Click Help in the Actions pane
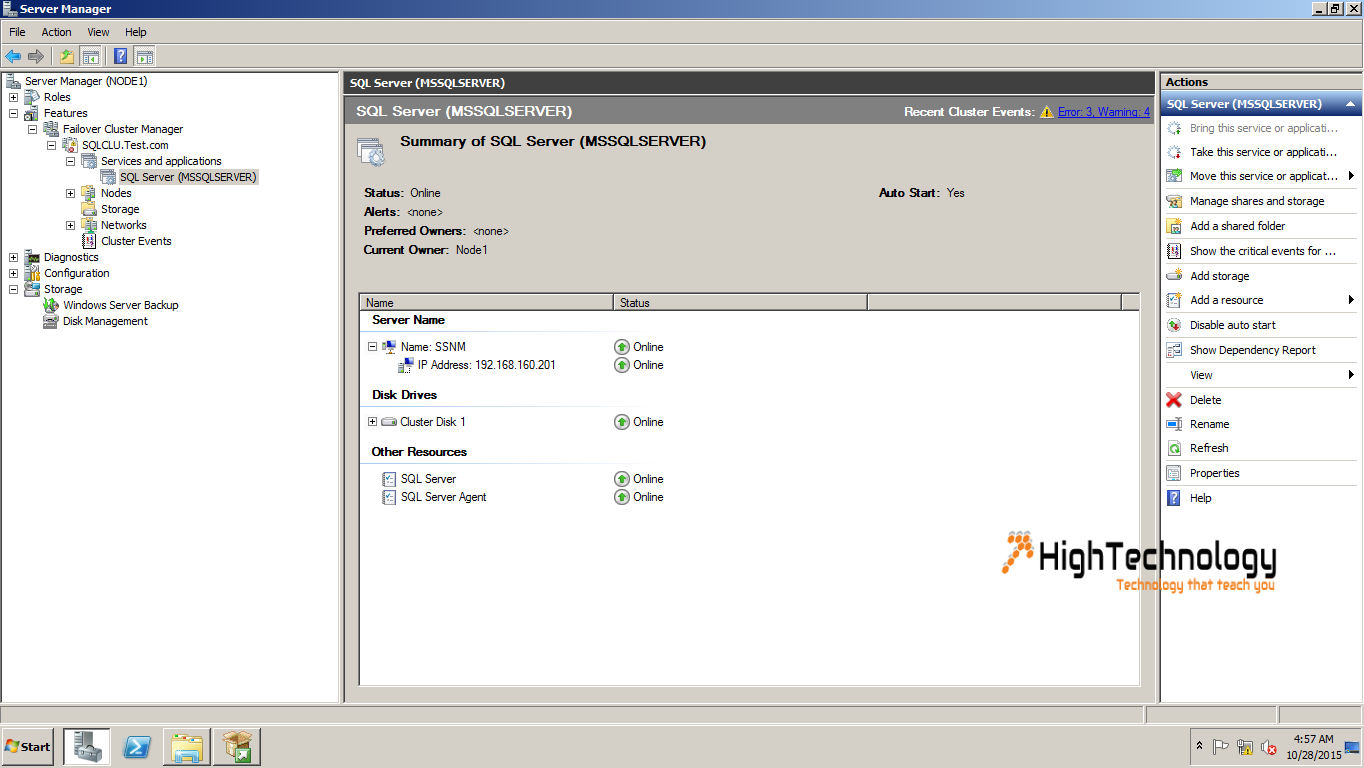This screenshot has height=768, width=1364. click(x=1200, y=498)
